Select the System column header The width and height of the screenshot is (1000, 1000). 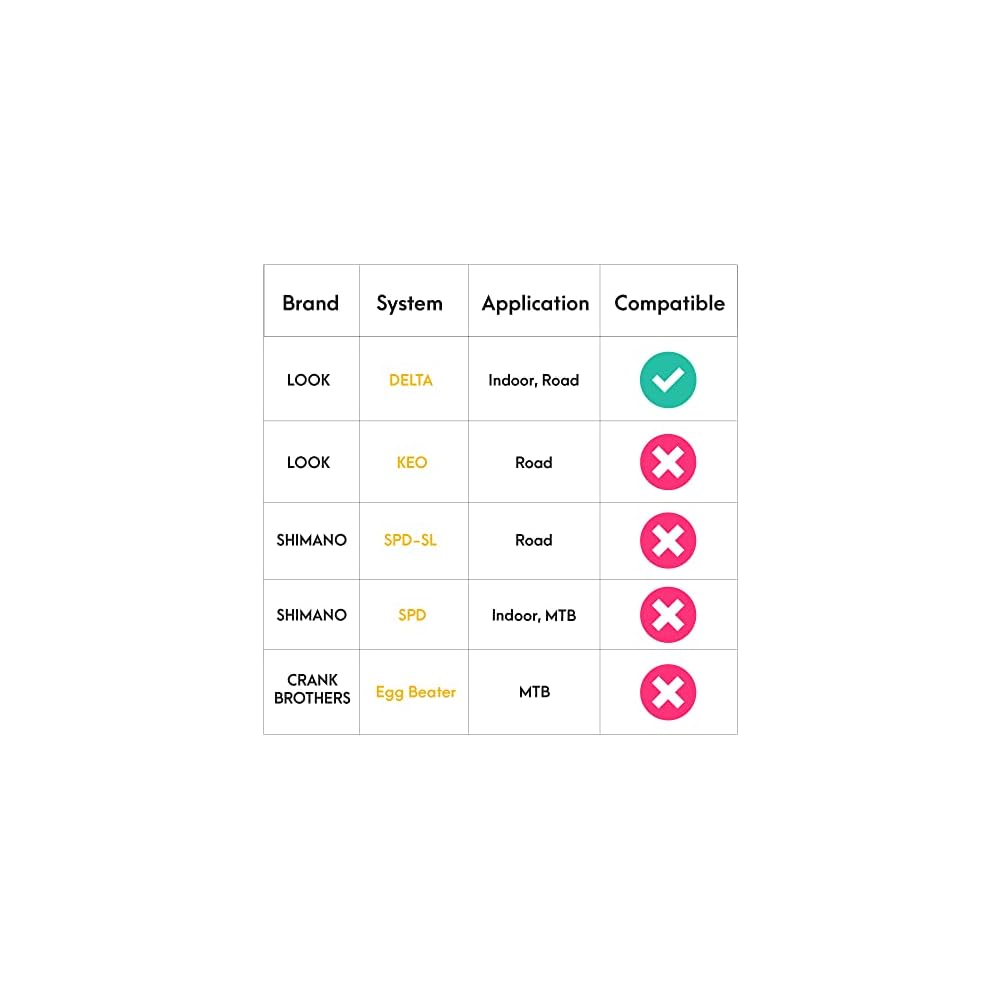click(x=409, y=303)
